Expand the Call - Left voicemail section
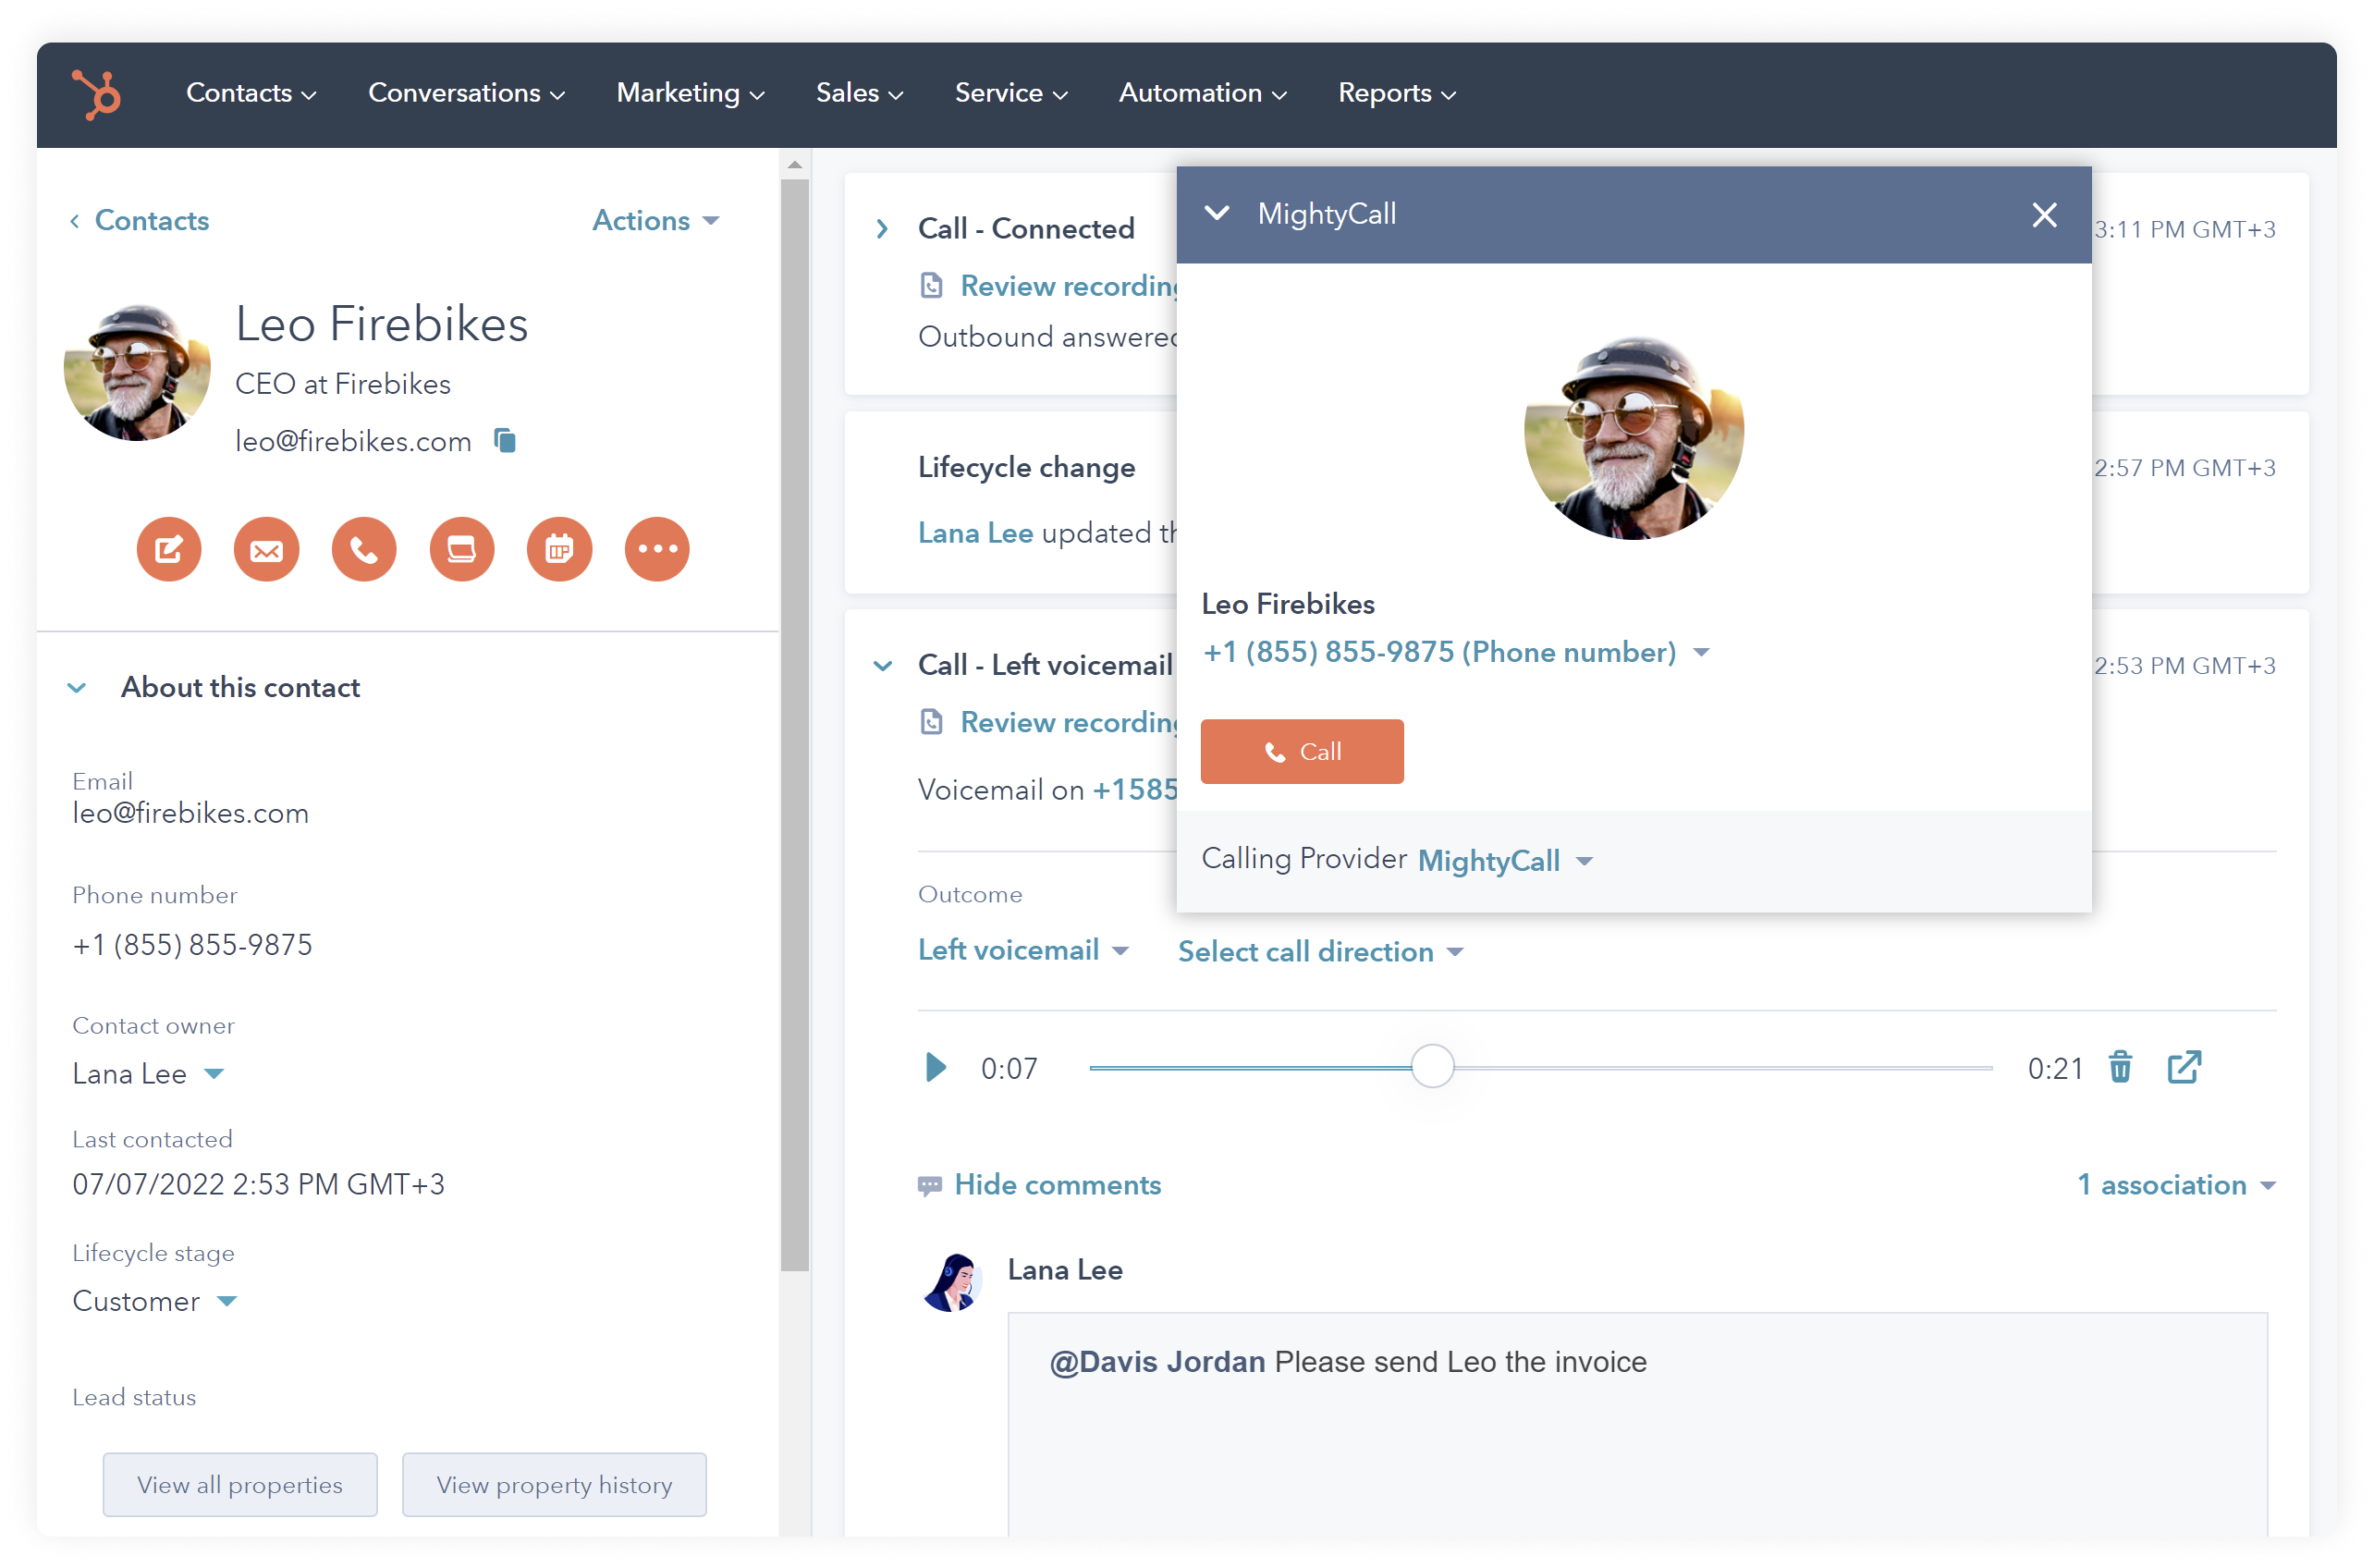The width and height of the screenshot is (2374, 1568). coord(884,667)
